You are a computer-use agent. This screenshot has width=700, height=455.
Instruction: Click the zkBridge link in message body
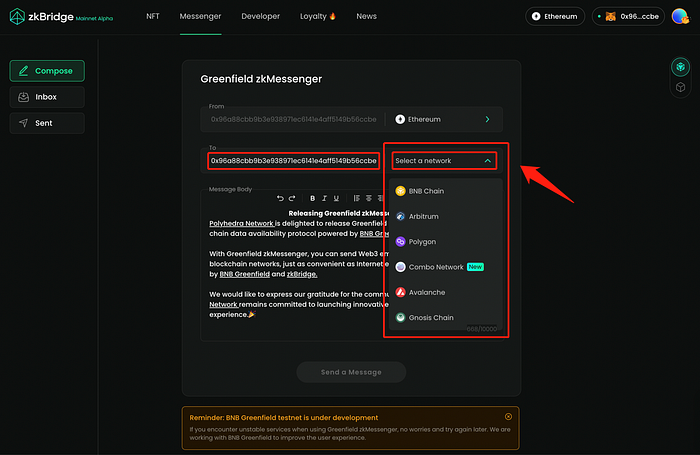coord(302,274)
